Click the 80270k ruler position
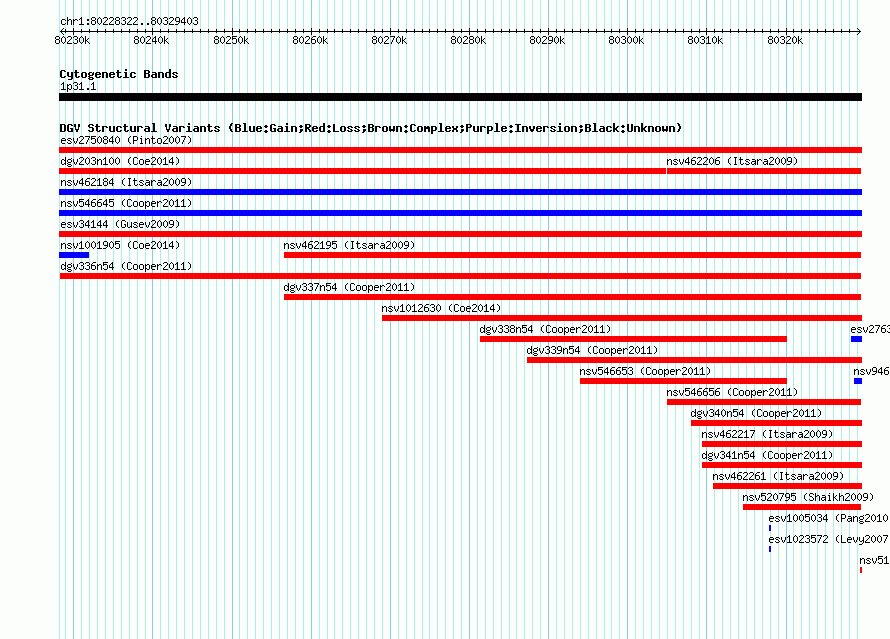This screenshot has width=890, height=639. [389, 40]
